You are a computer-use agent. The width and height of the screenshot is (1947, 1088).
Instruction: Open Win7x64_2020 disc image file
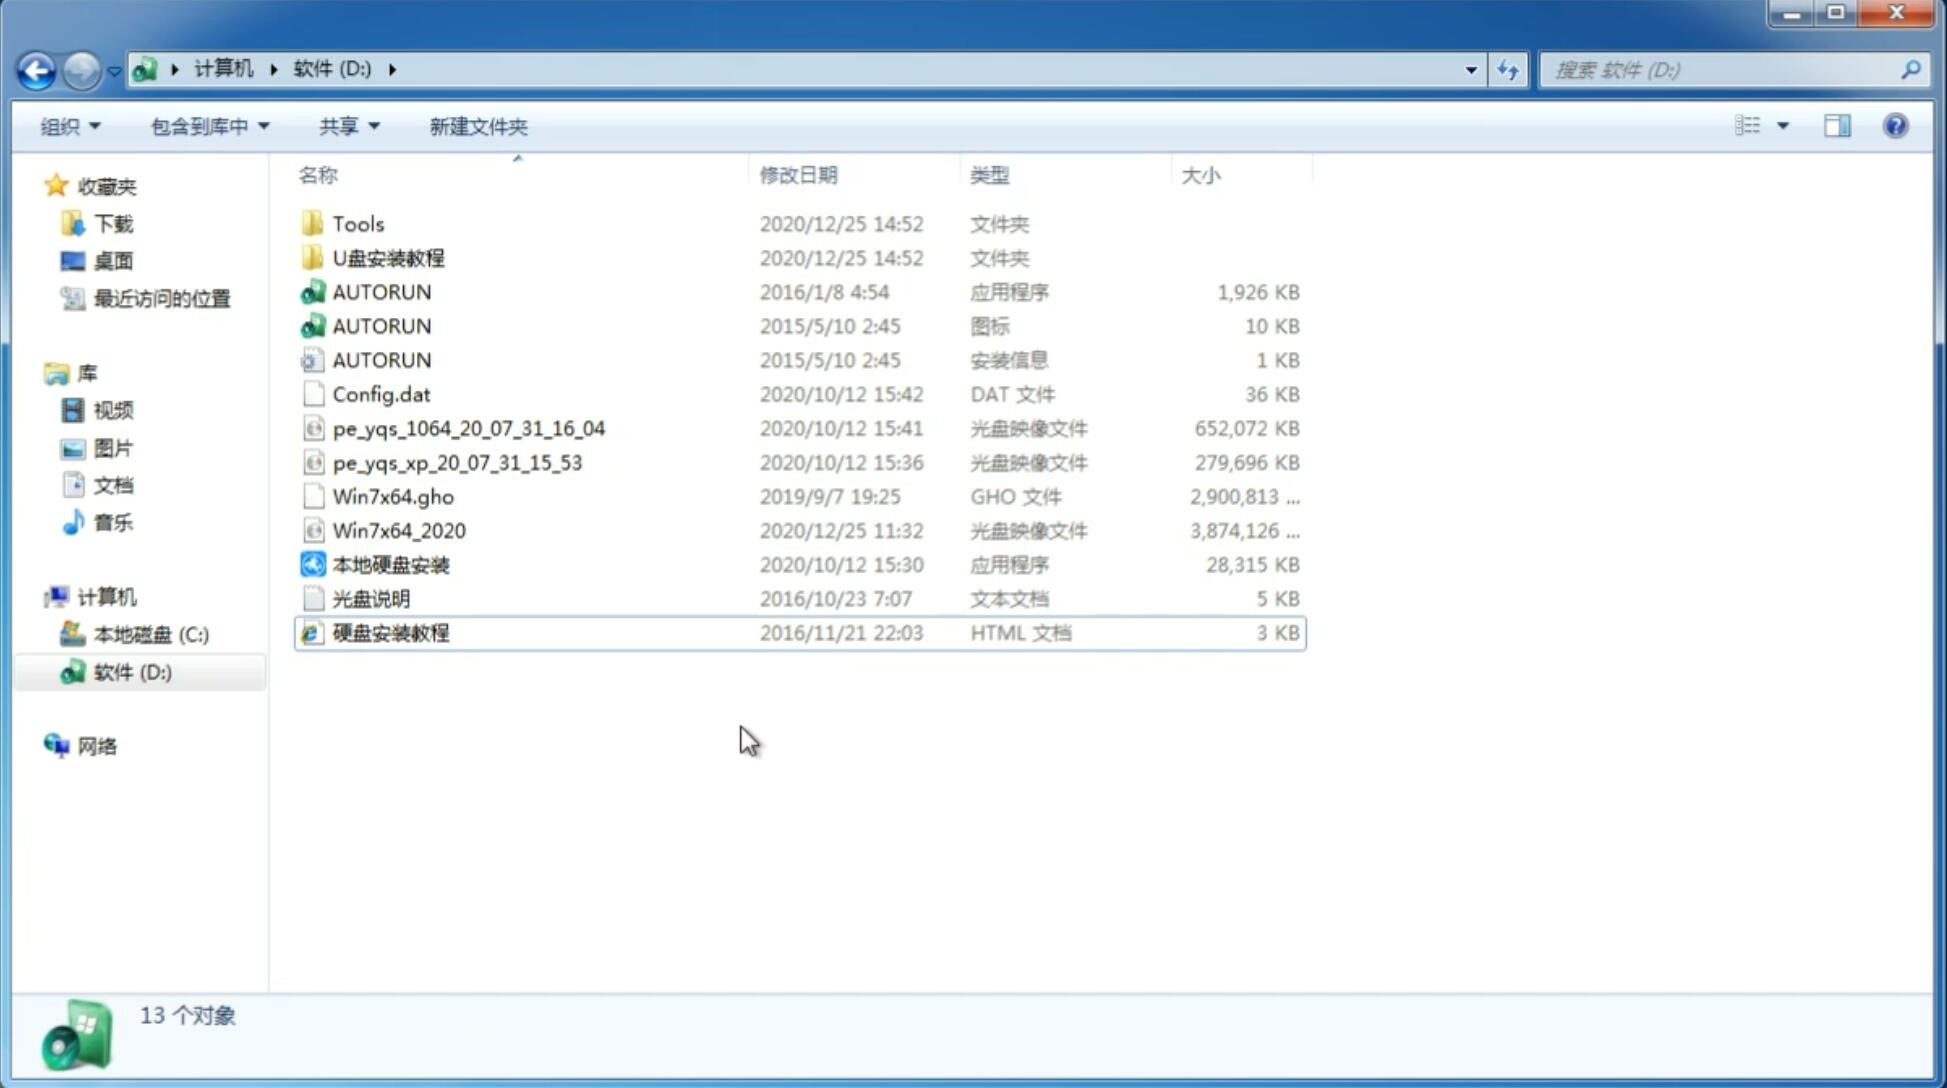tap(398, 529)
